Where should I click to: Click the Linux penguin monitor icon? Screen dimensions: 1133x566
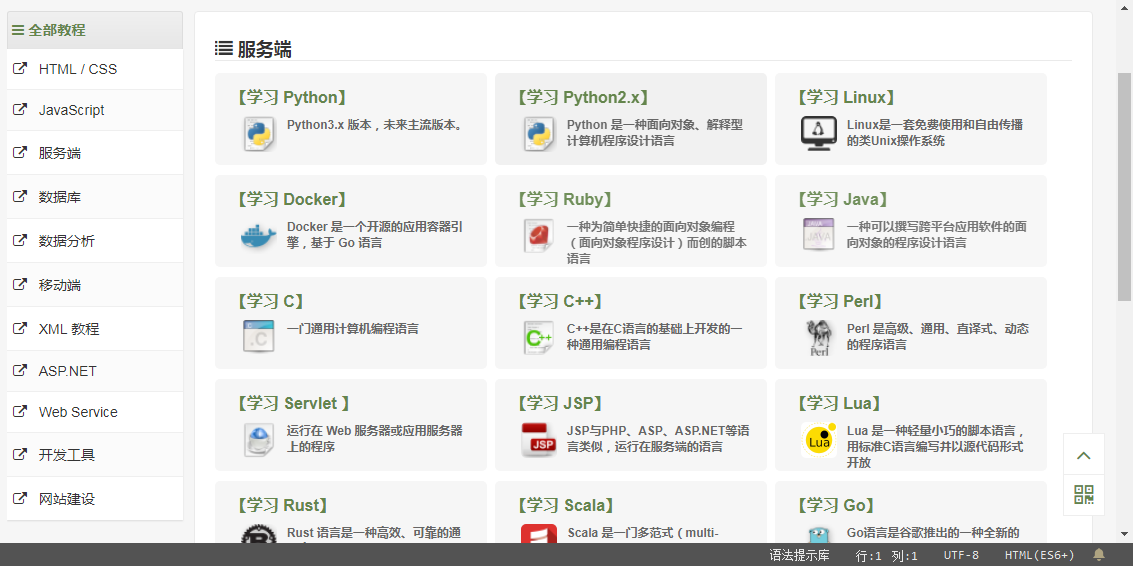pos(819,134)
